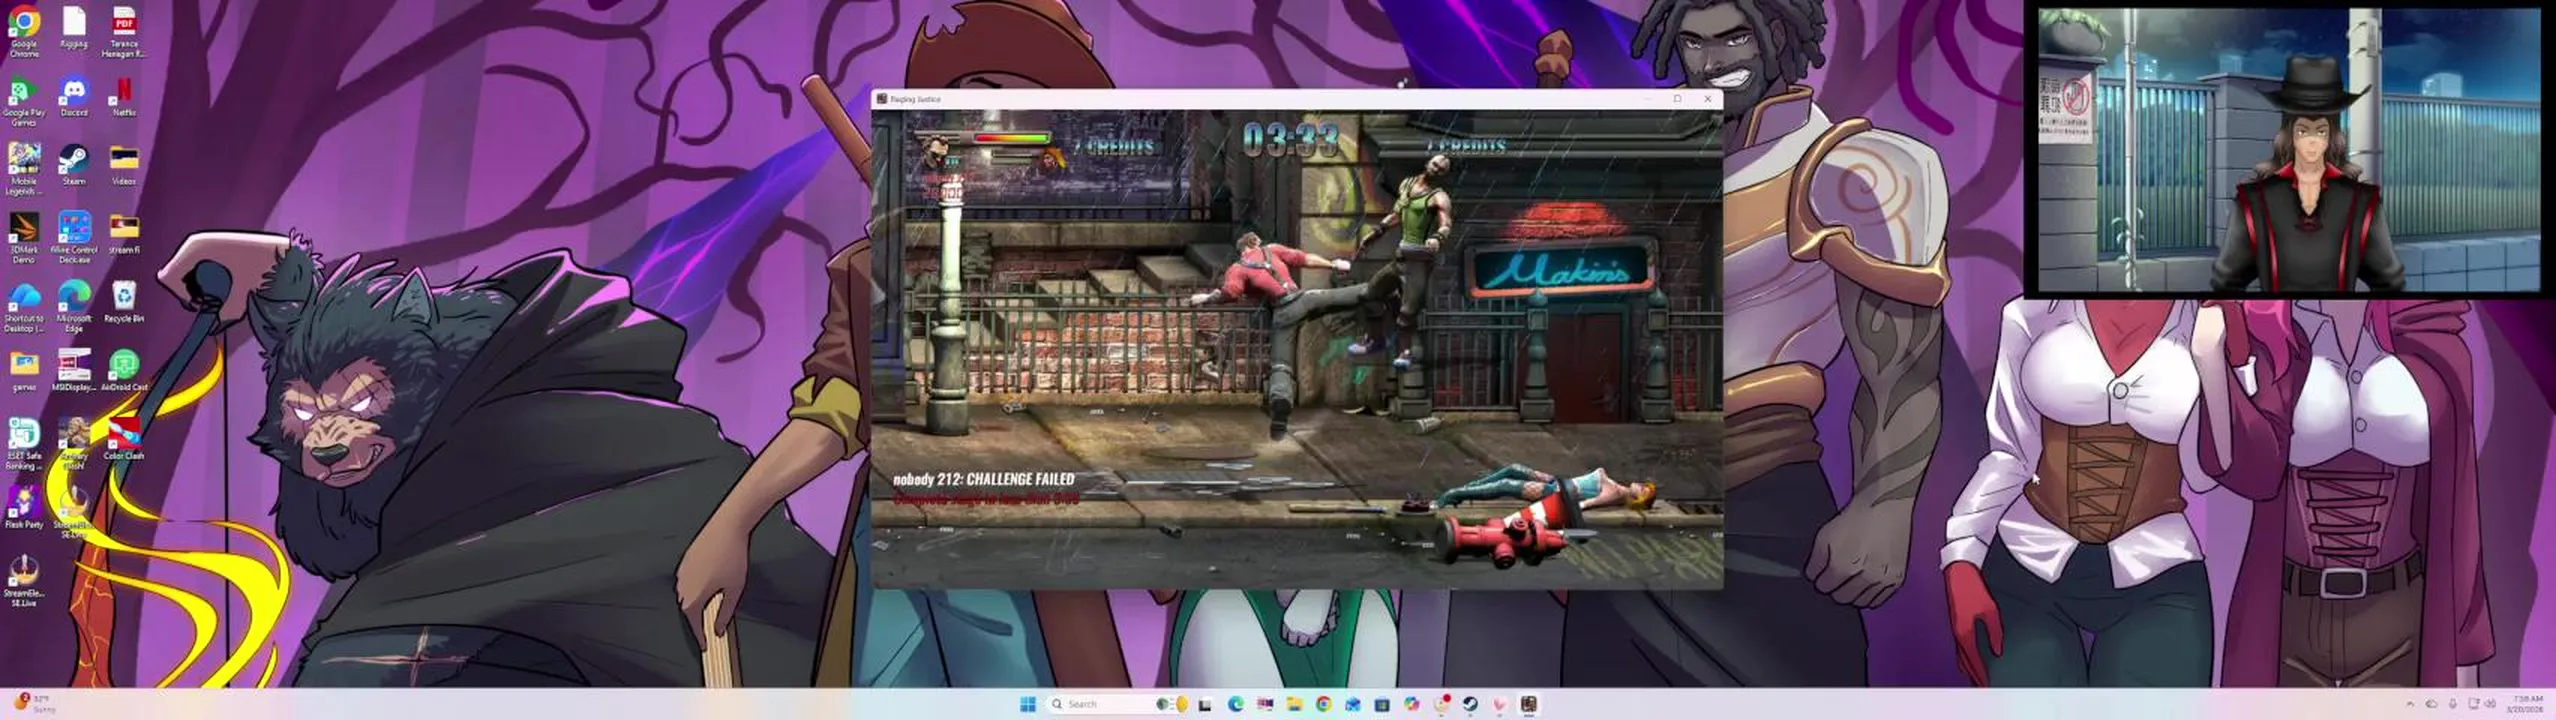2556x720 pixels.
Task: Open the volume control in system tray
Action: tap(2490, 704)
